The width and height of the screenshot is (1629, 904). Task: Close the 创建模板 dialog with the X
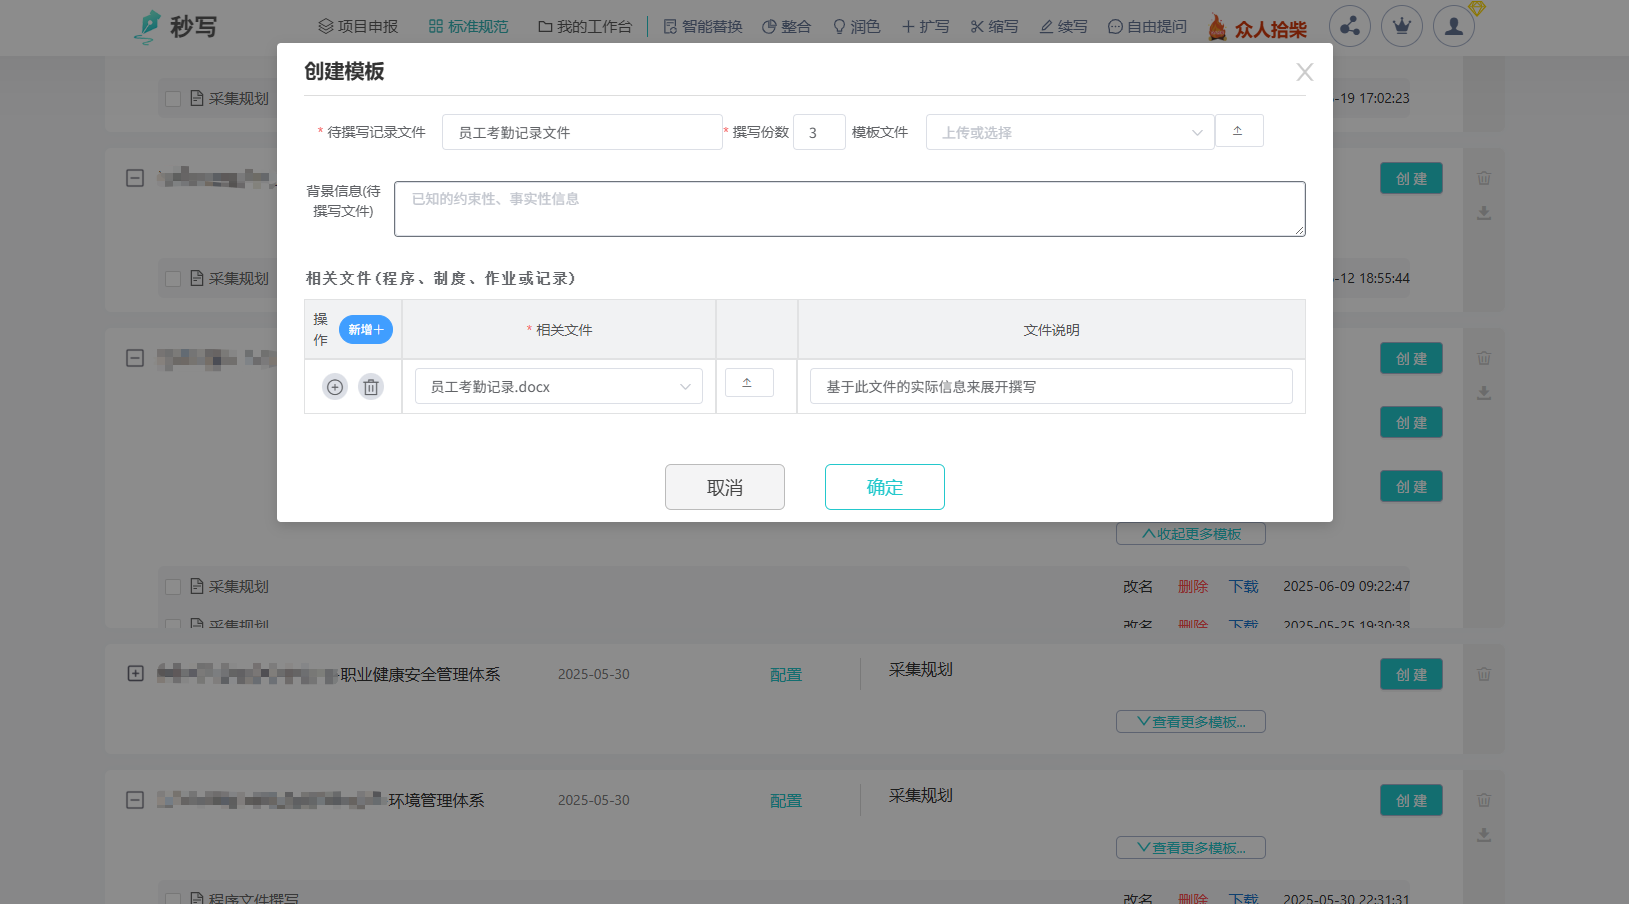[1304, 72]
